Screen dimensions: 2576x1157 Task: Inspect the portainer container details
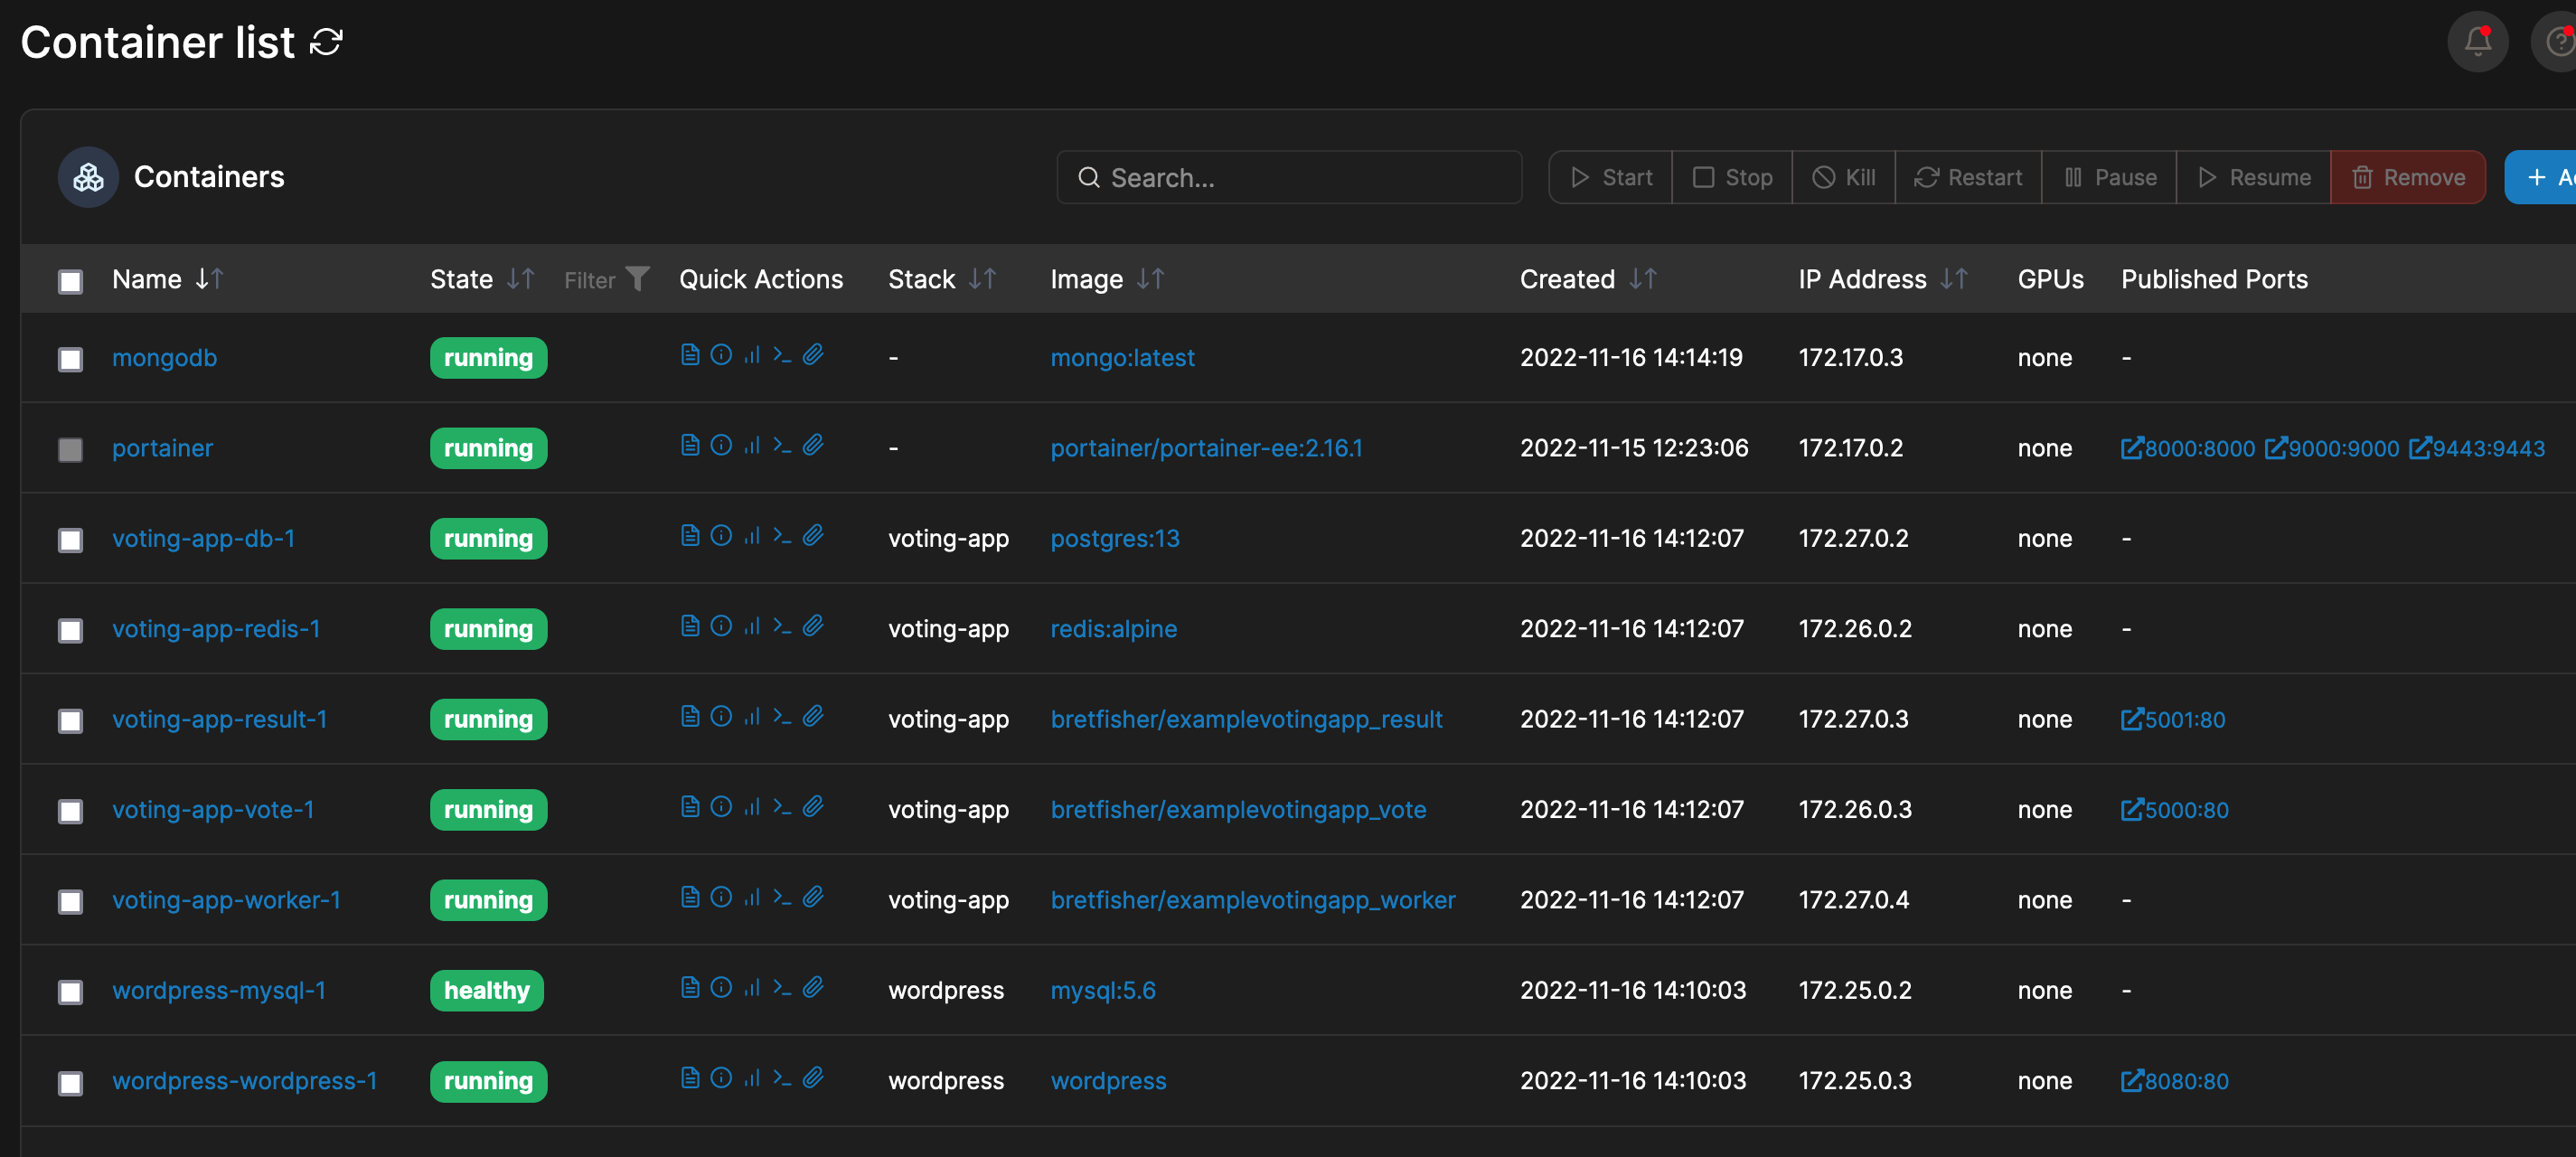tap(721, 445)
